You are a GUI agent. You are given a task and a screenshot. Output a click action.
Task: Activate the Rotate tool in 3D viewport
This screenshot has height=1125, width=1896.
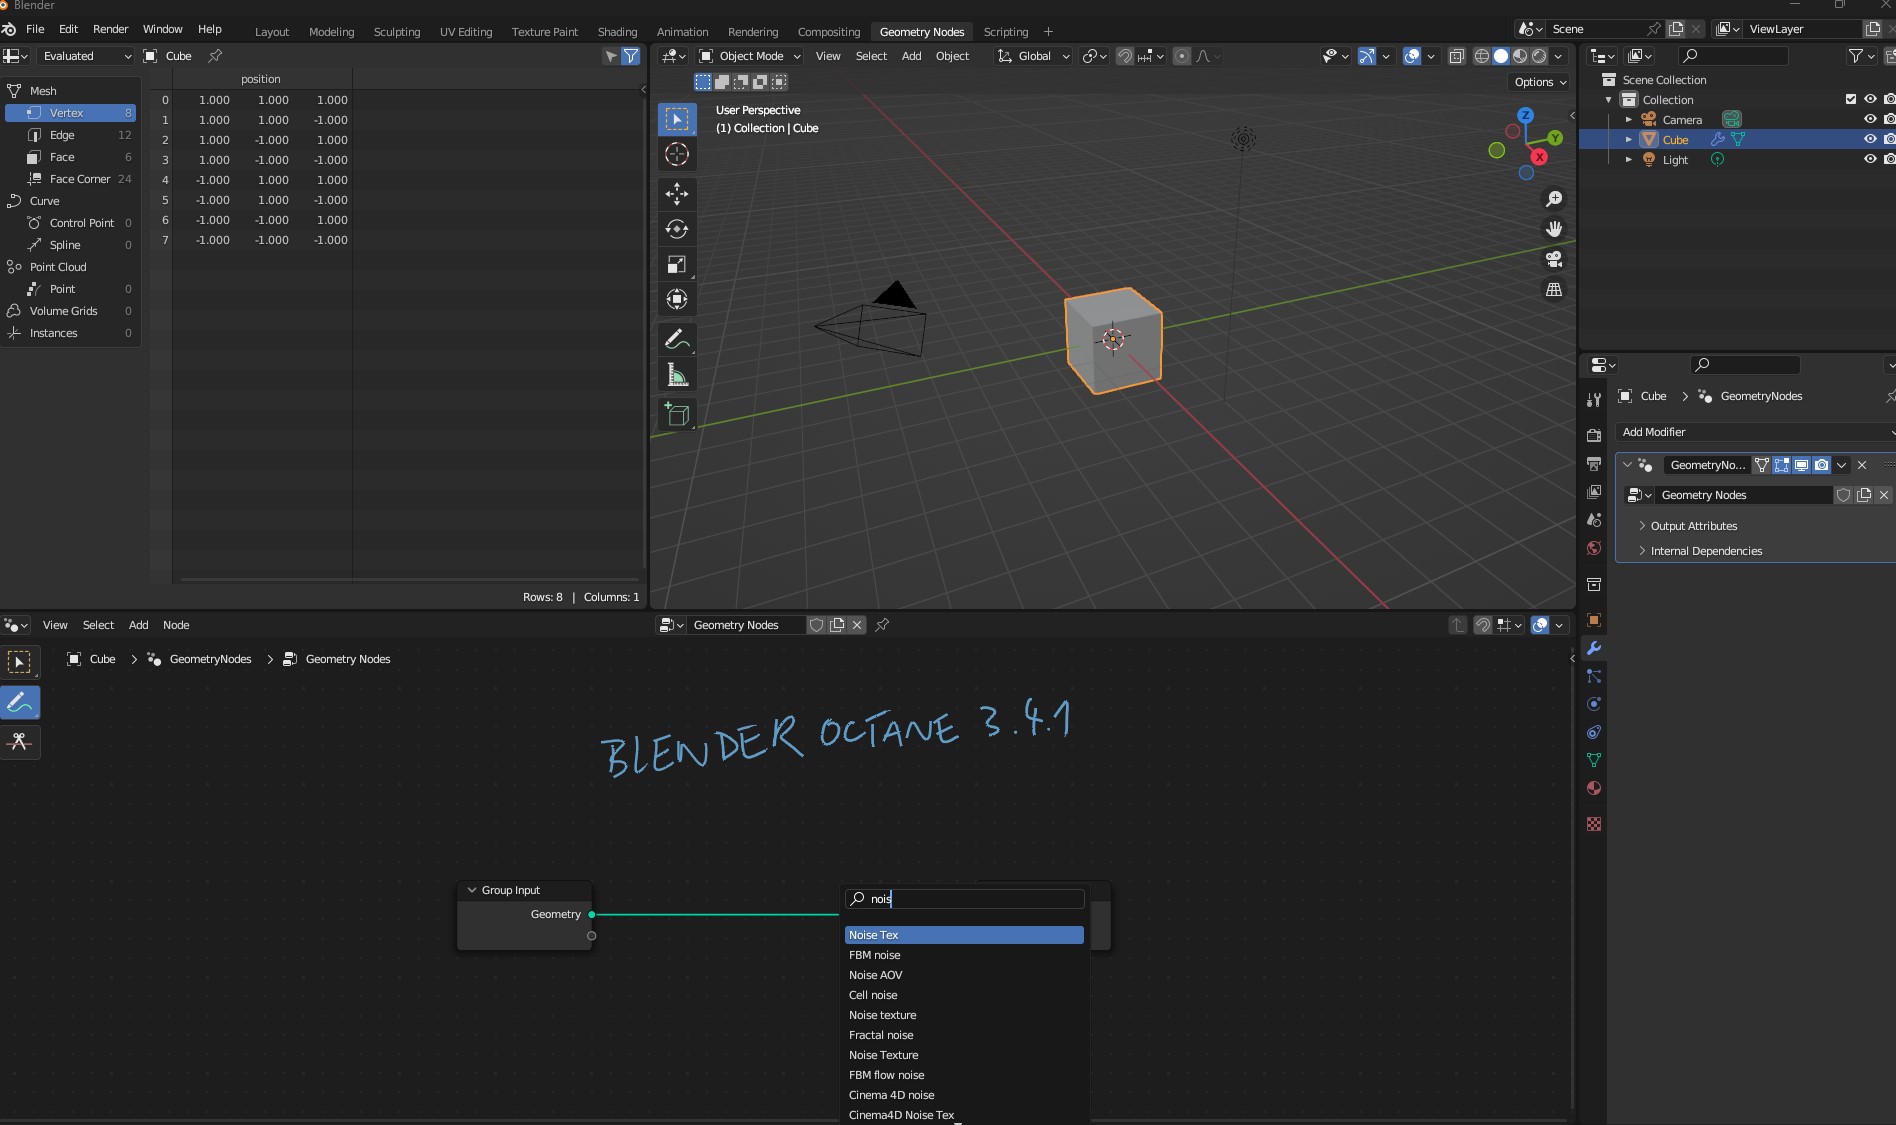(677, 229)
